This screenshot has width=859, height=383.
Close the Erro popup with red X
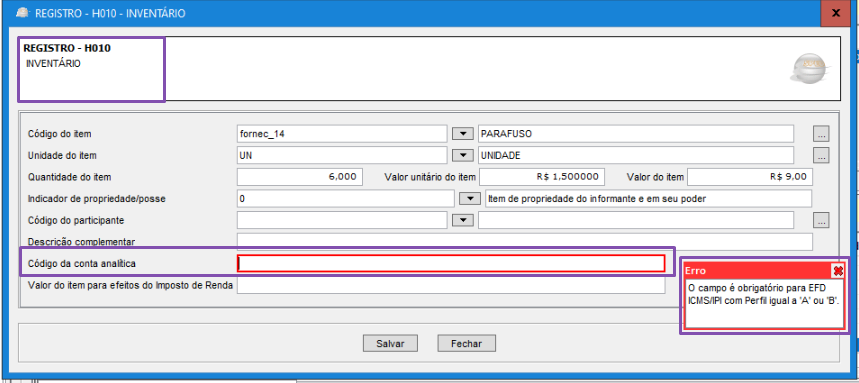pyautogui.click(x=837, y=271)
